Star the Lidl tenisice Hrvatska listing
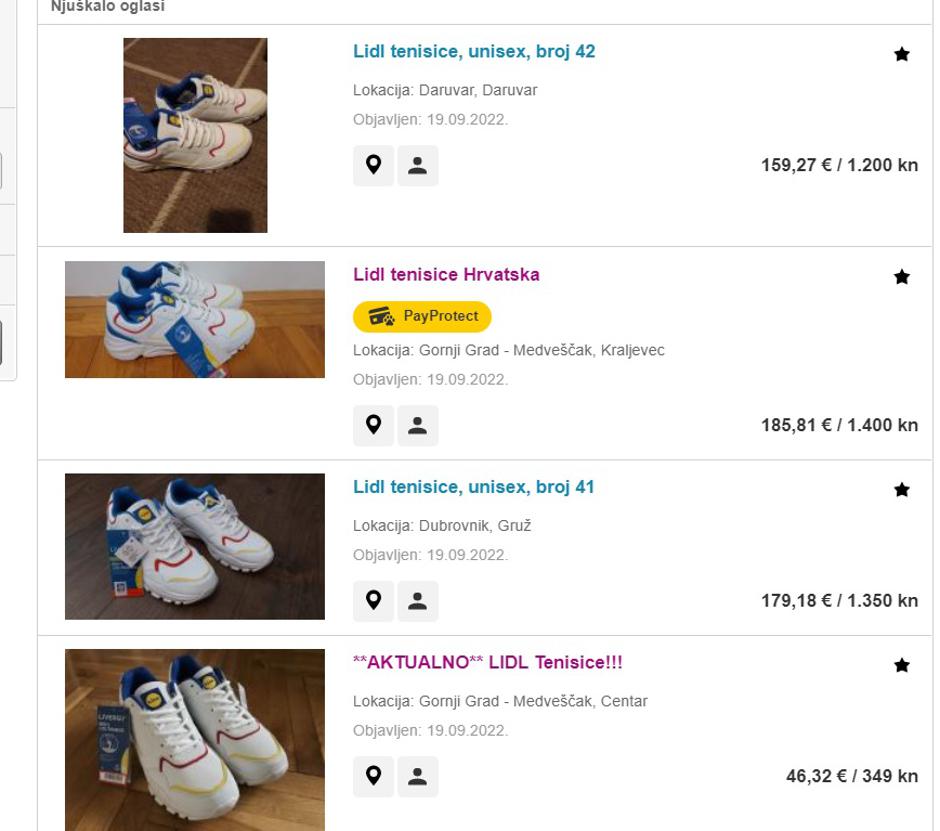The width and height of the screenshot is (940, 831). click(x=901, y=277)
